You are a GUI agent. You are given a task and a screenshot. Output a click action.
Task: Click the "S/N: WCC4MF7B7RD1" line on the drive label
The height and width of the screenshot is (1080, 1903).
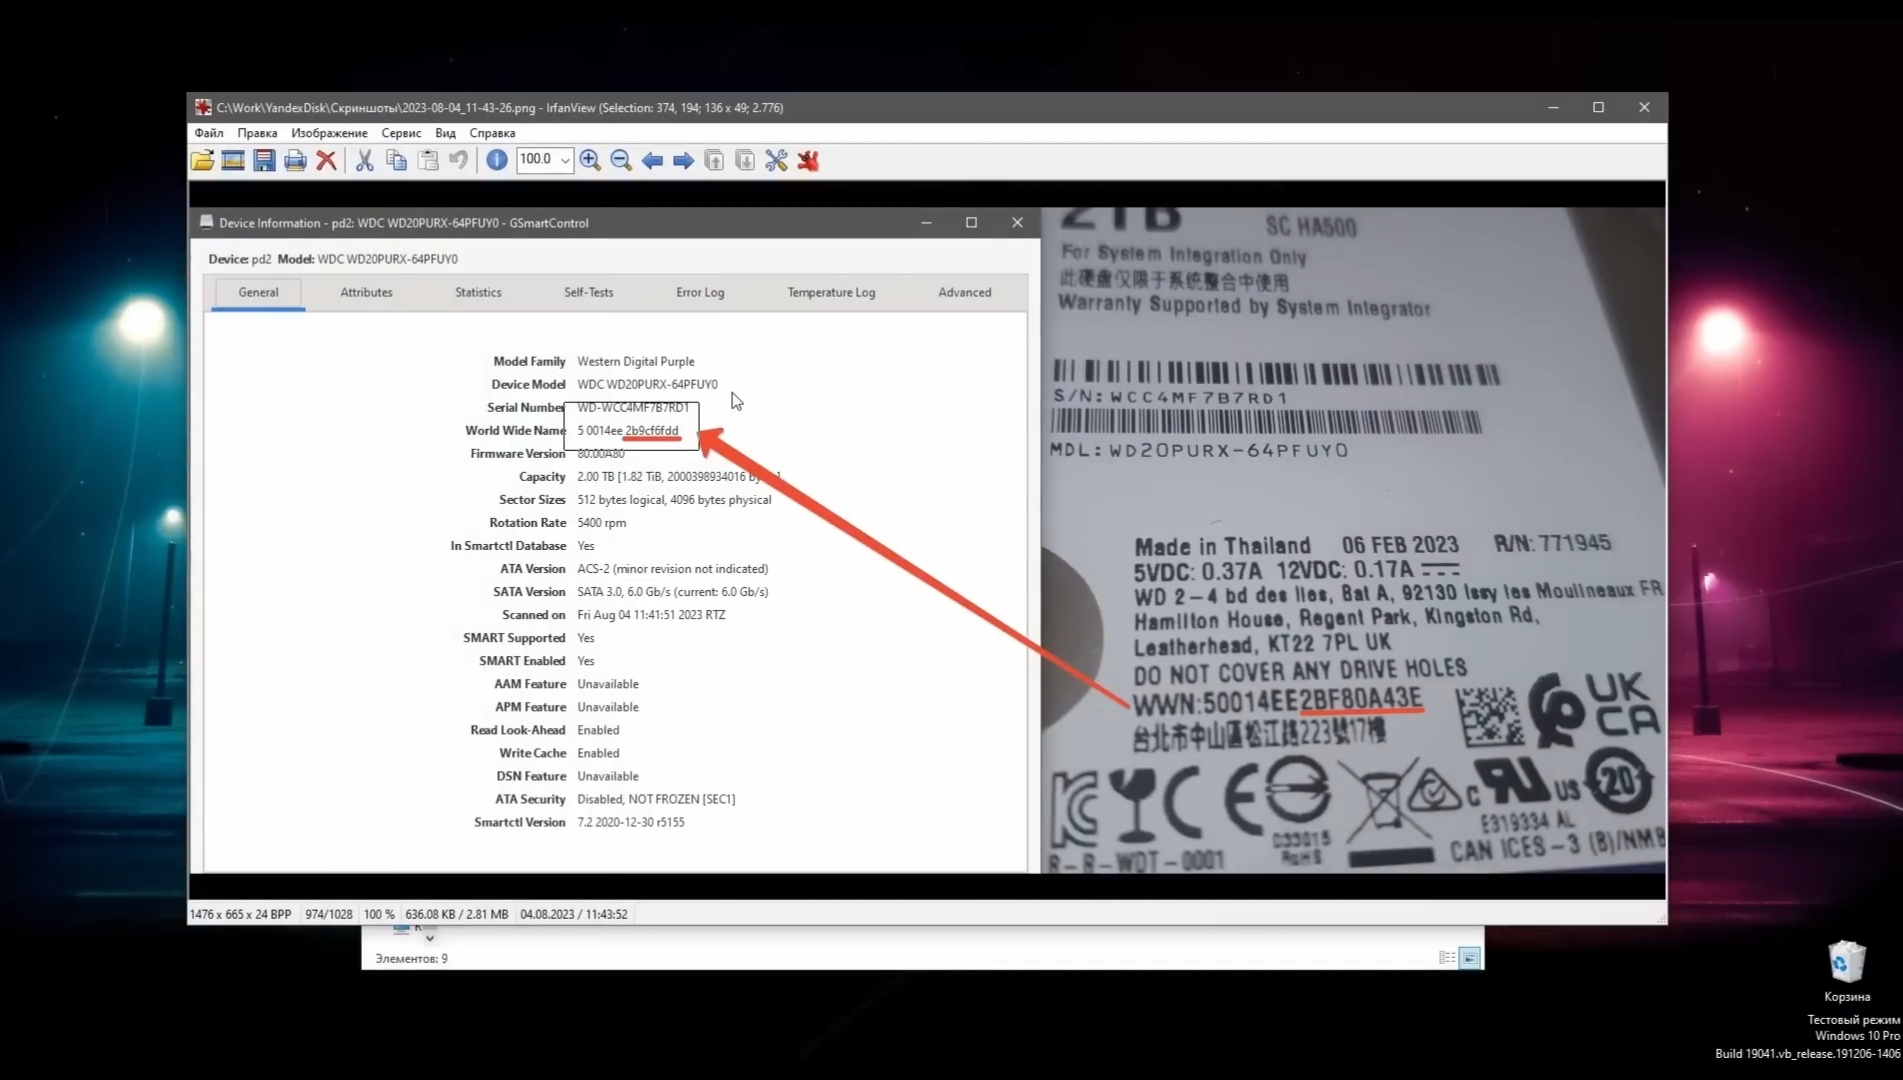tap(1171, 397)
